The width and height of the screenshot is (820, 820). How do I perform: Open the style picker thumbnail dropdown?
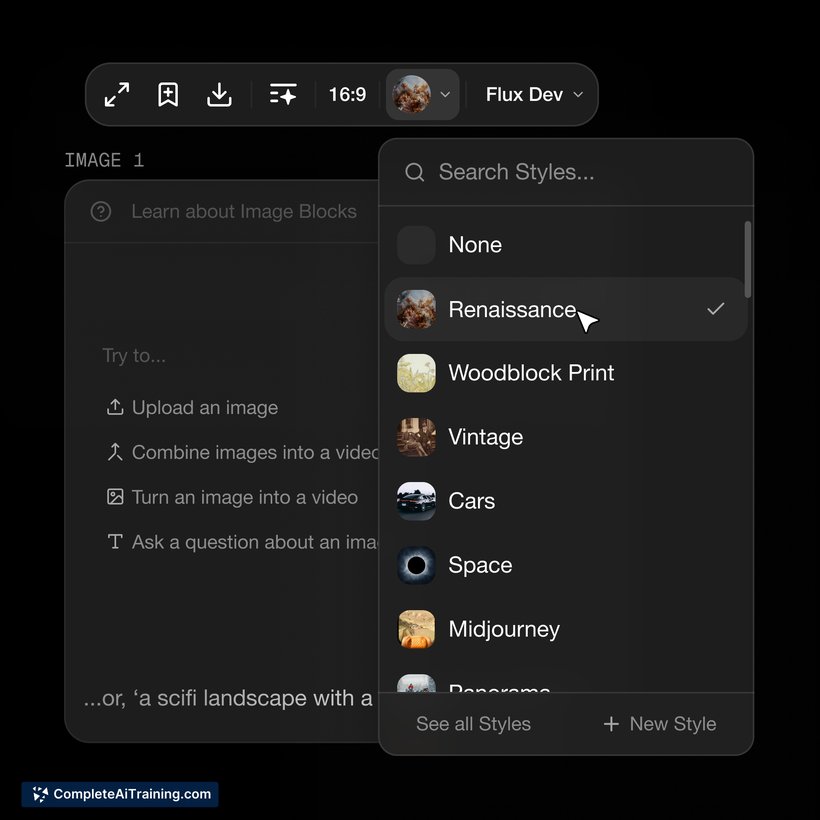click(x=423, y=95)
